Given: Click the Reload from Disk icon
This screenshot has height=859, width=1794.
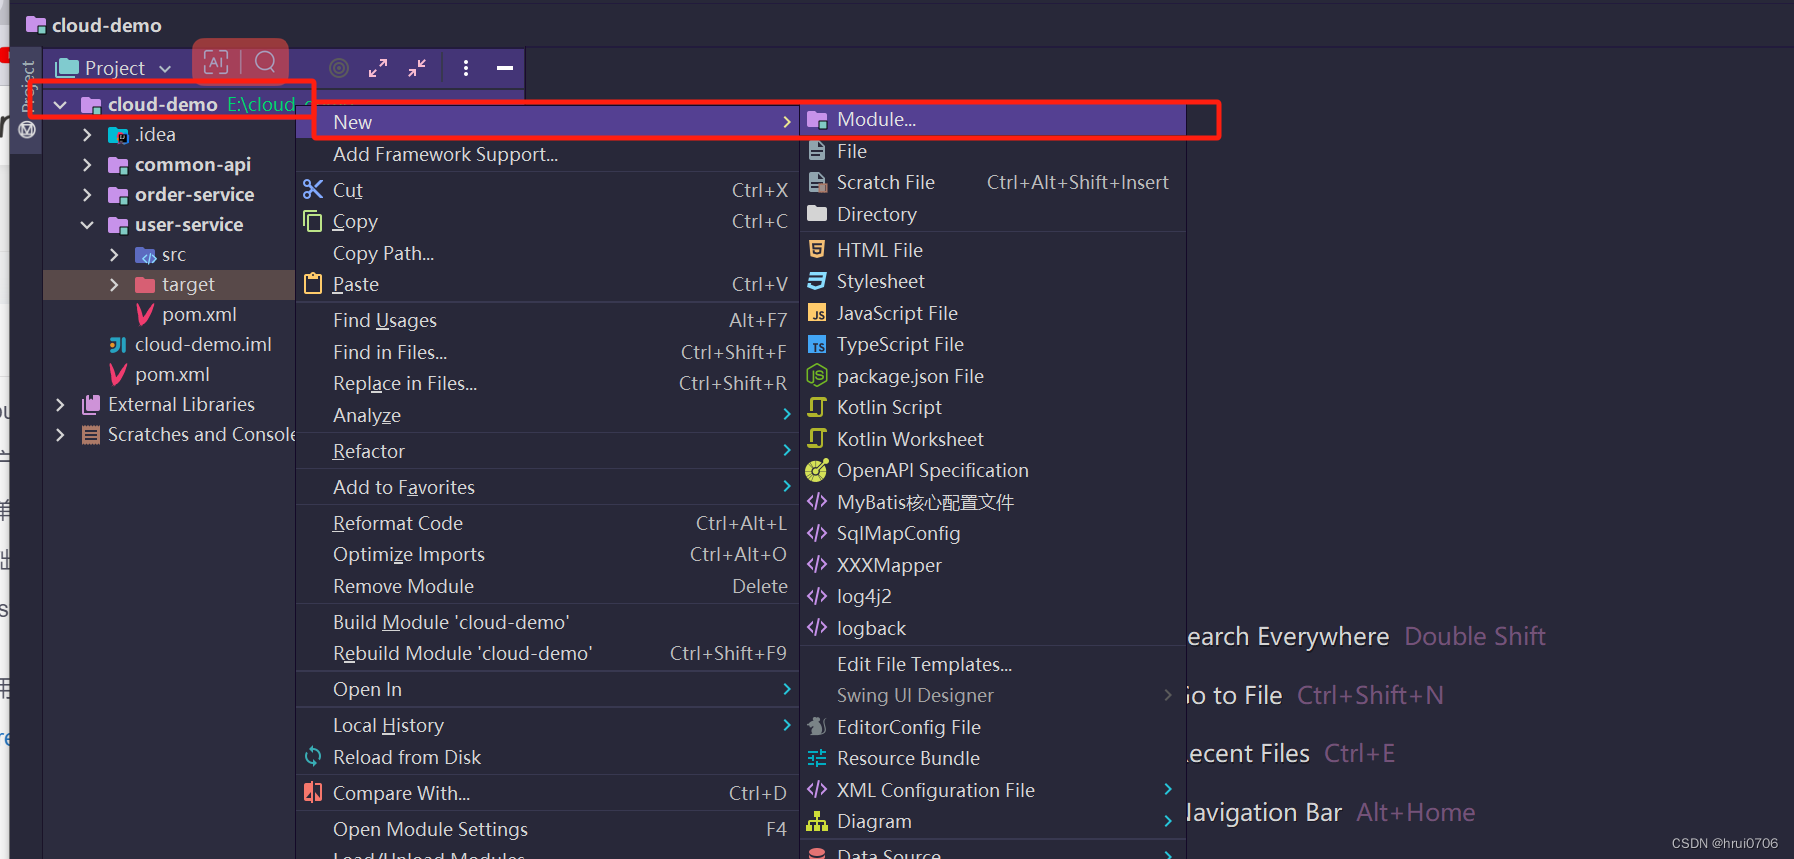Looking at the screenshot, I should click(x=313, y=756).
